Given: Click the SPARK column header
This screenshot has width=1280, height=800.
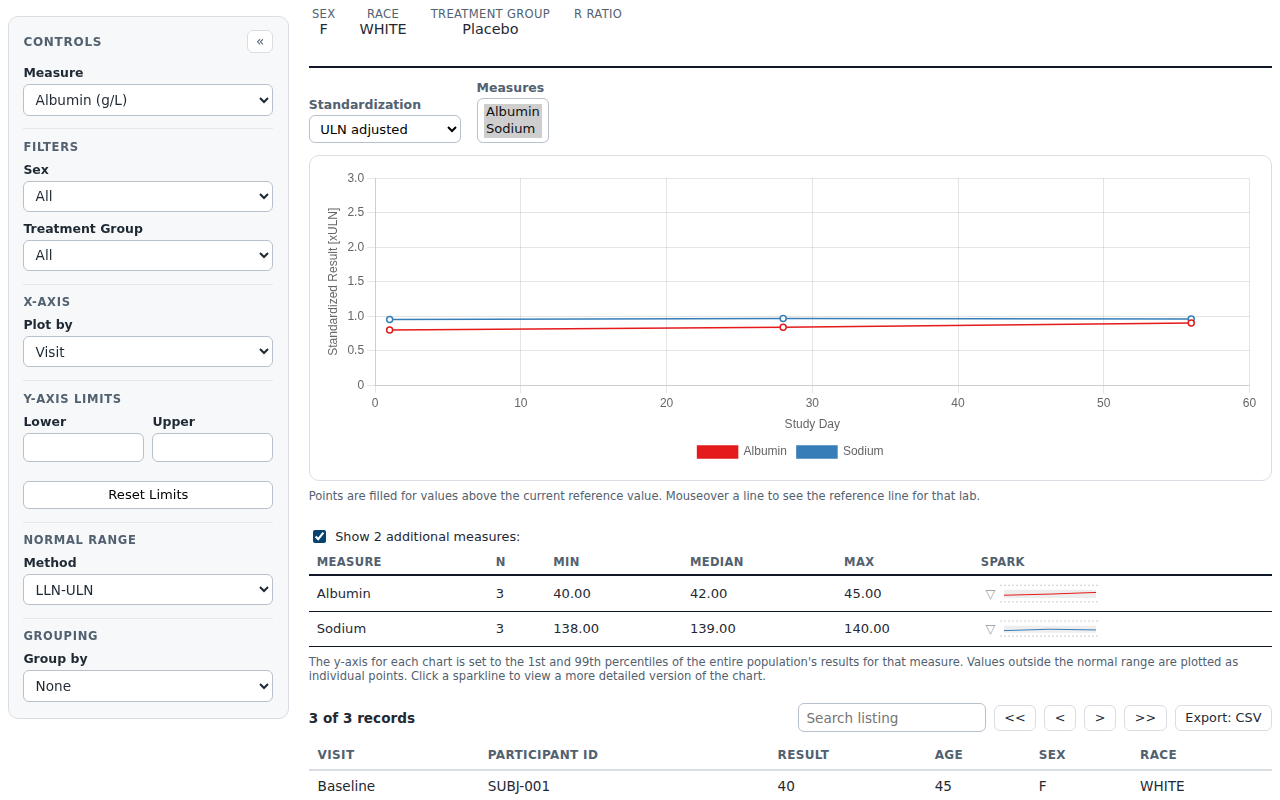Looking at the screenshot, I should [1003, 562].
